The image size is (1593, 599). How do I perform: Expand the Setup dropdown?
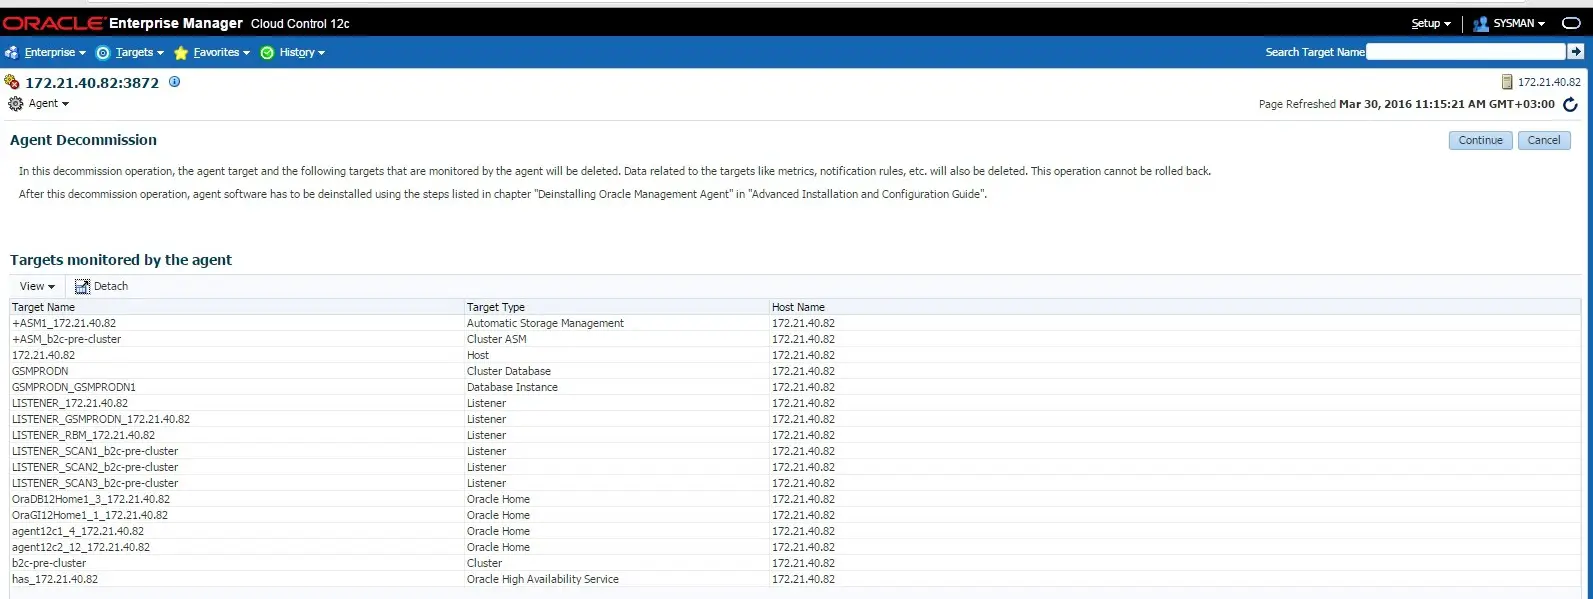click(1431, 23)
